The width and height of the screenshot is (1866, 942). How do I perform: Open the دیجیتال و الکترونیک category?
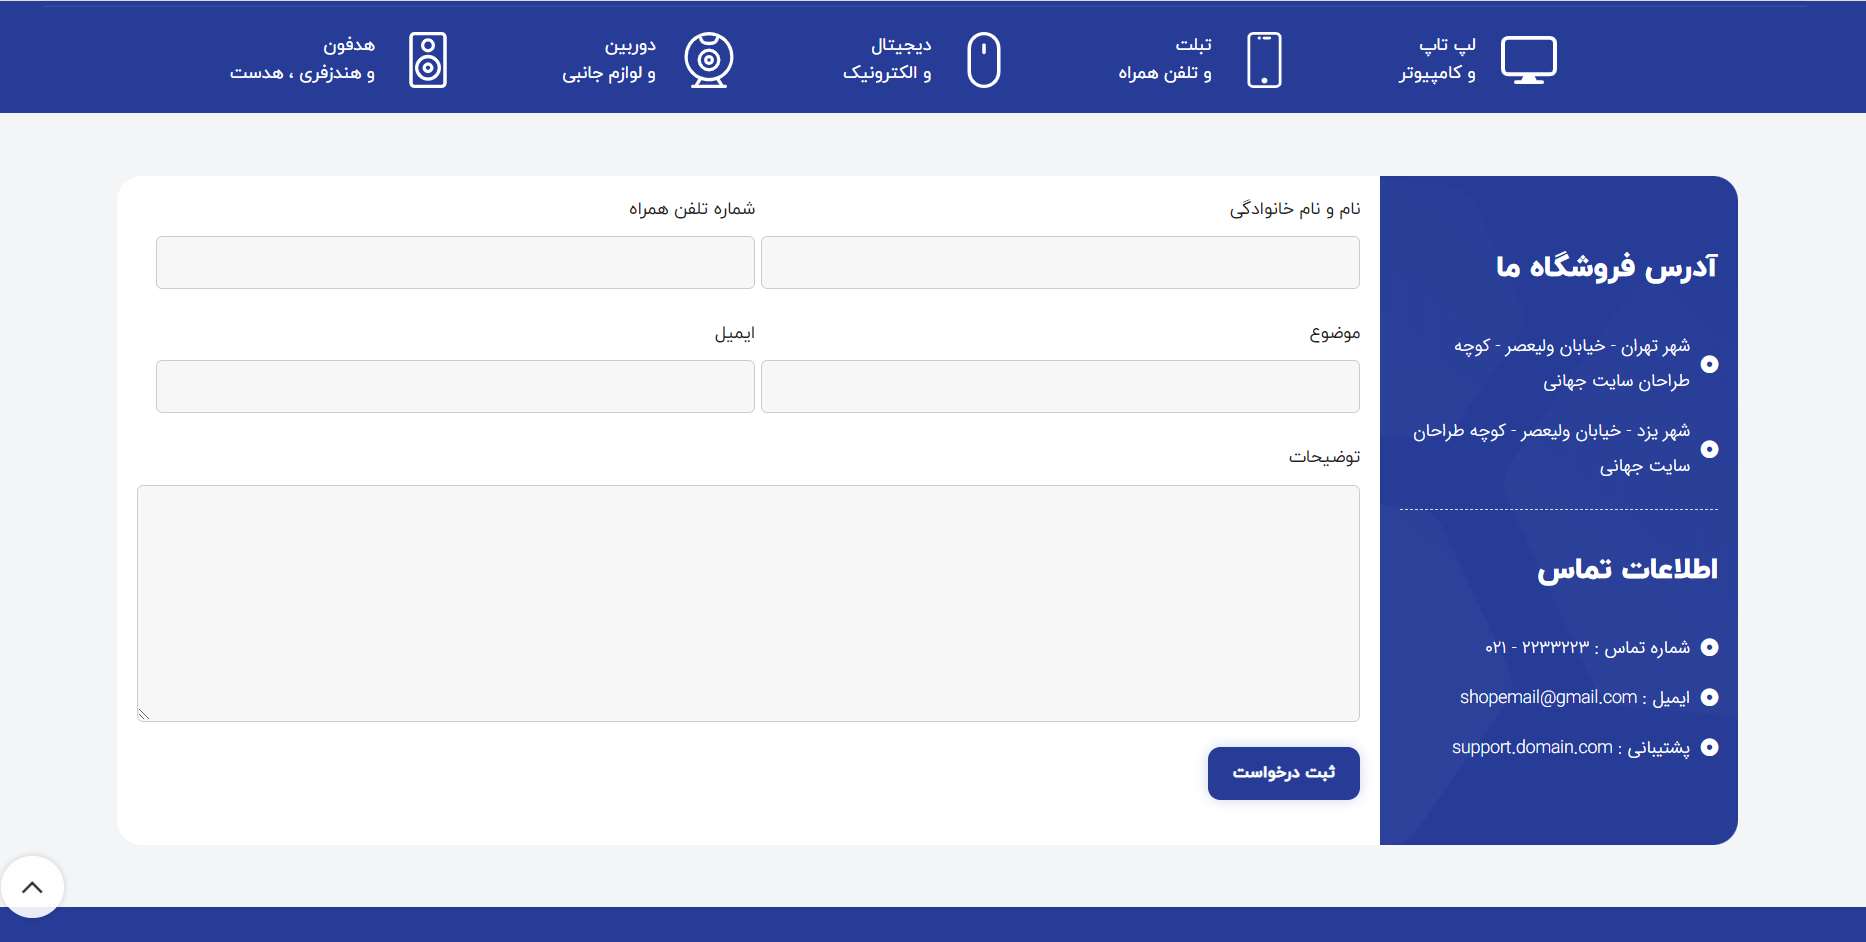tap(887, 59)
